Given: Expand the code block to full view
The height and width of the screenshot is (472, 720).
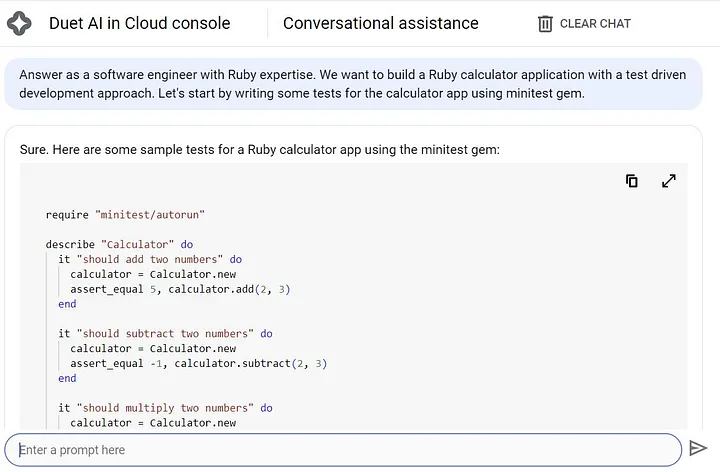Looking at the screenshot, I should tap(669, 181).
